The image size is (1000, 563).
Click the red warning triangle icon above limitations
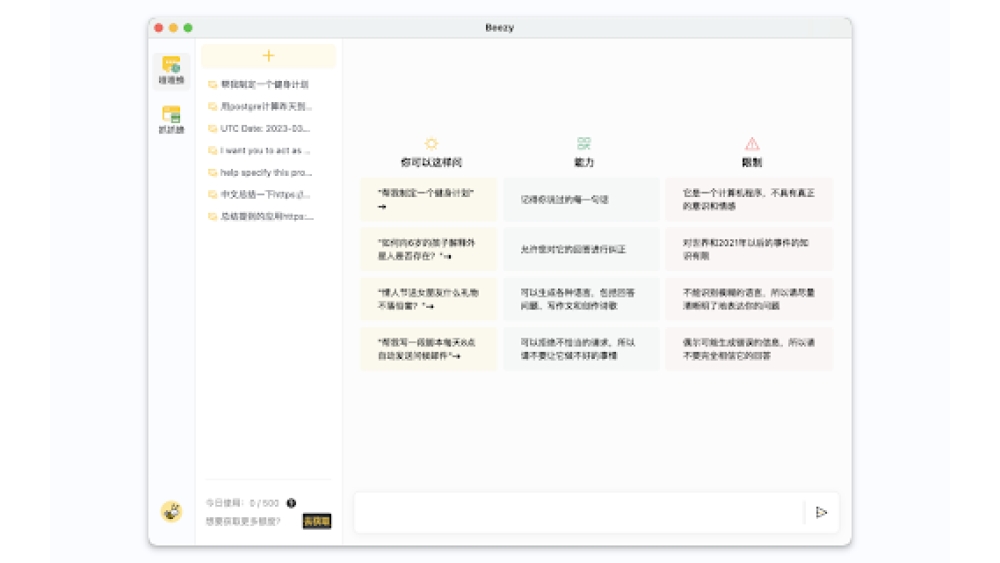click(752, 143)
